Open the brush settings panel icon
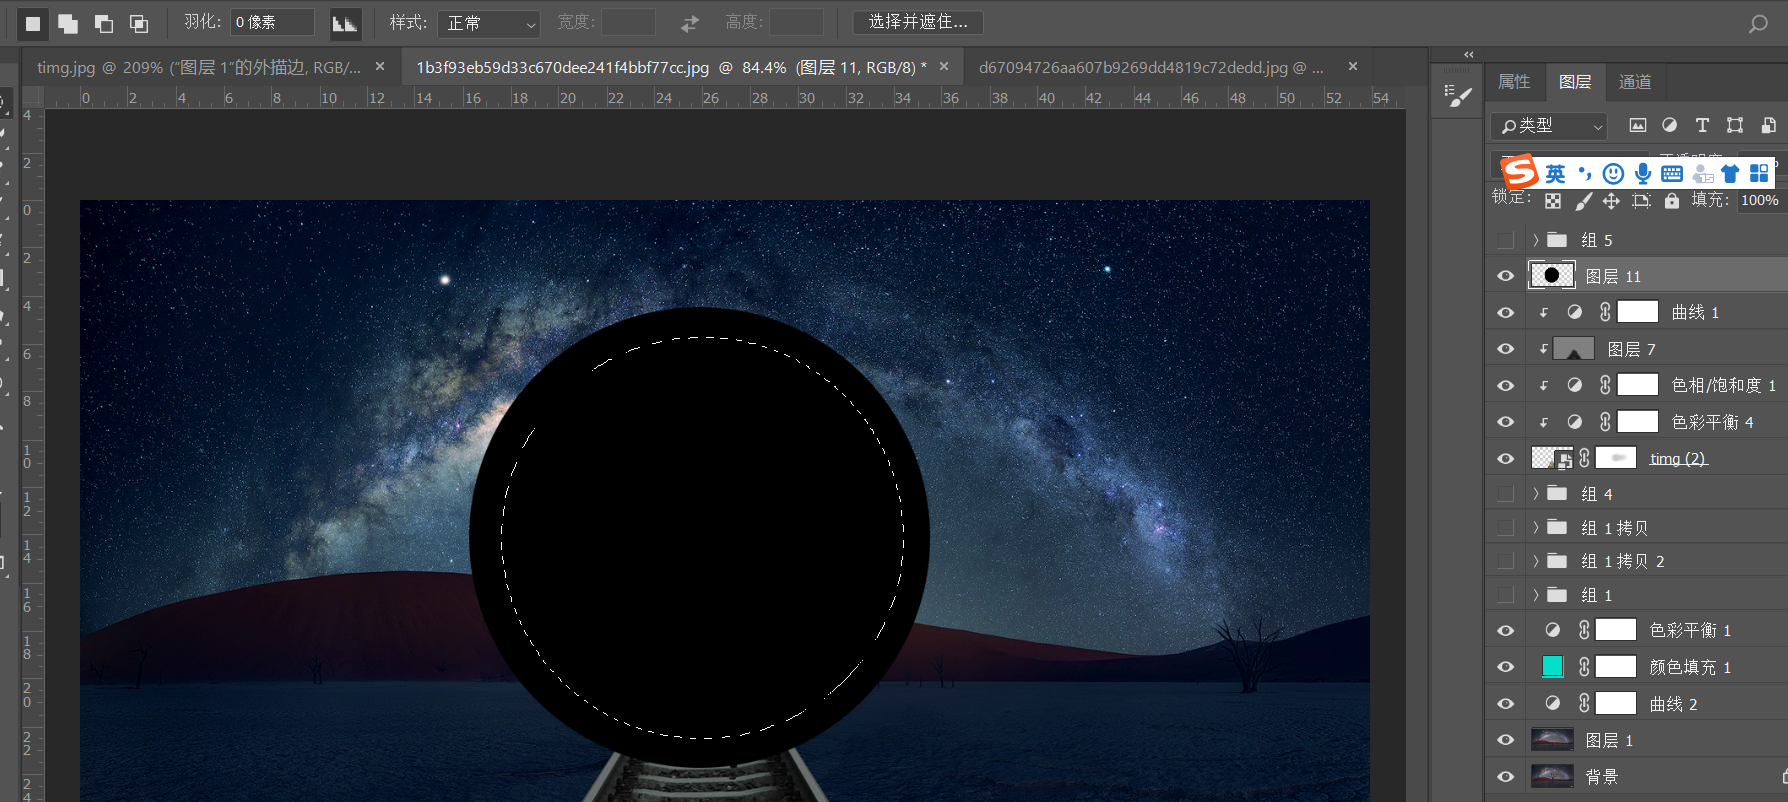1788x802 pixels. click(1459, 96)
